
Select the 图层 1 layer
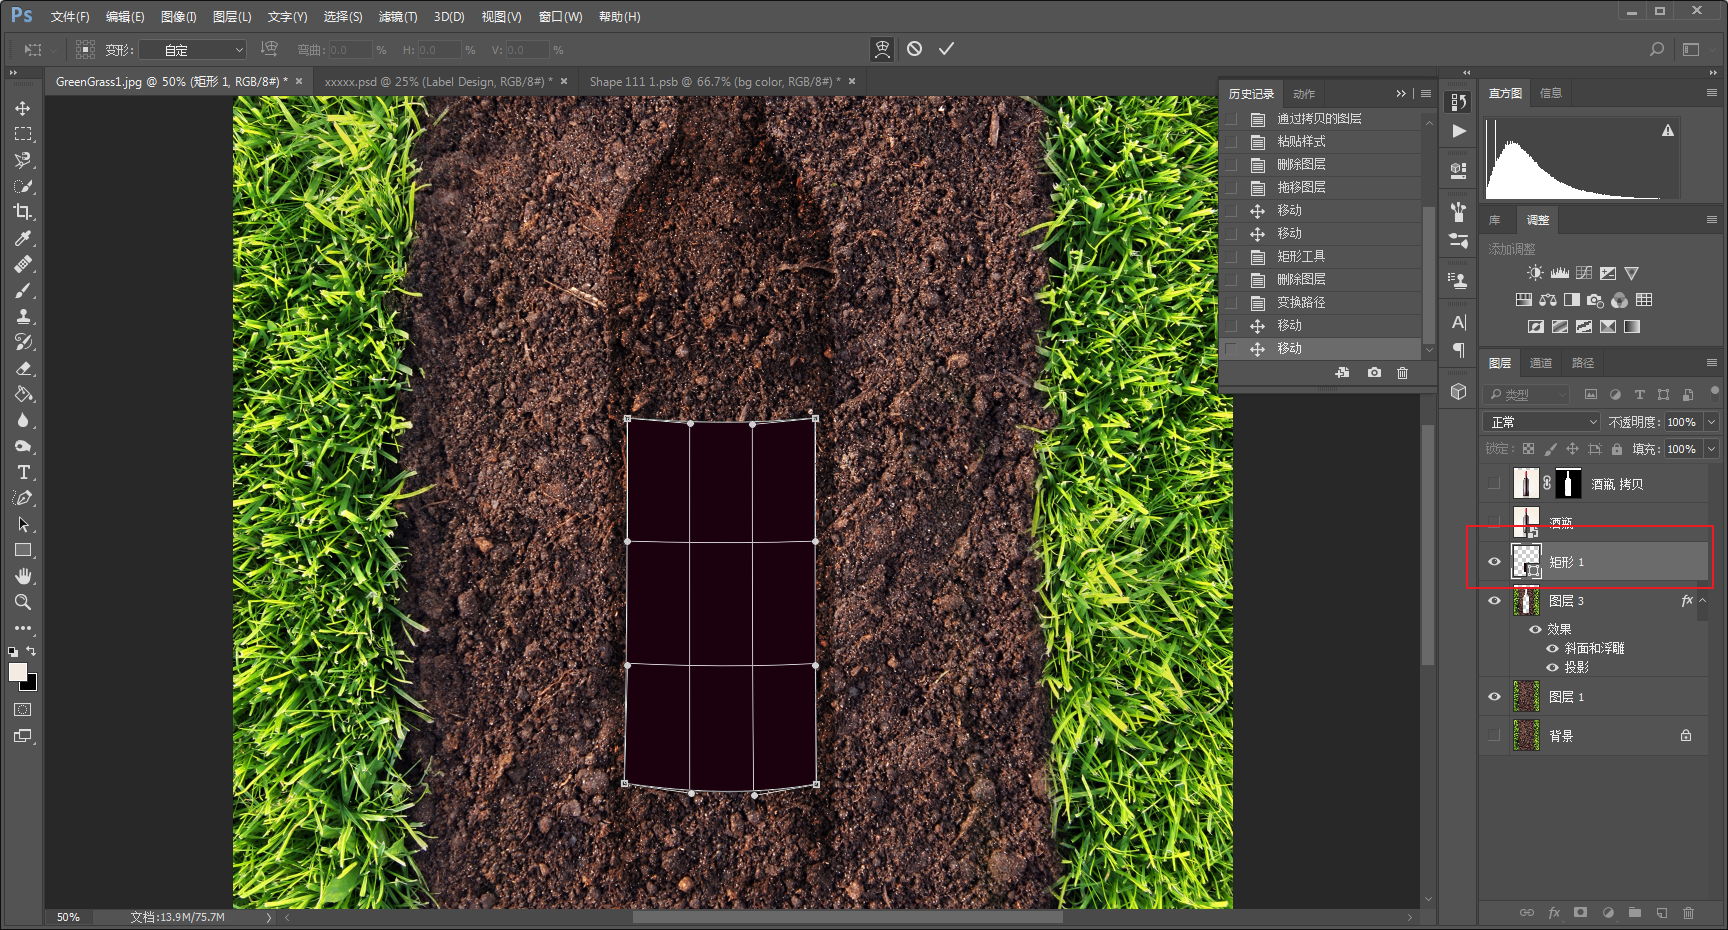(1594, 697)
